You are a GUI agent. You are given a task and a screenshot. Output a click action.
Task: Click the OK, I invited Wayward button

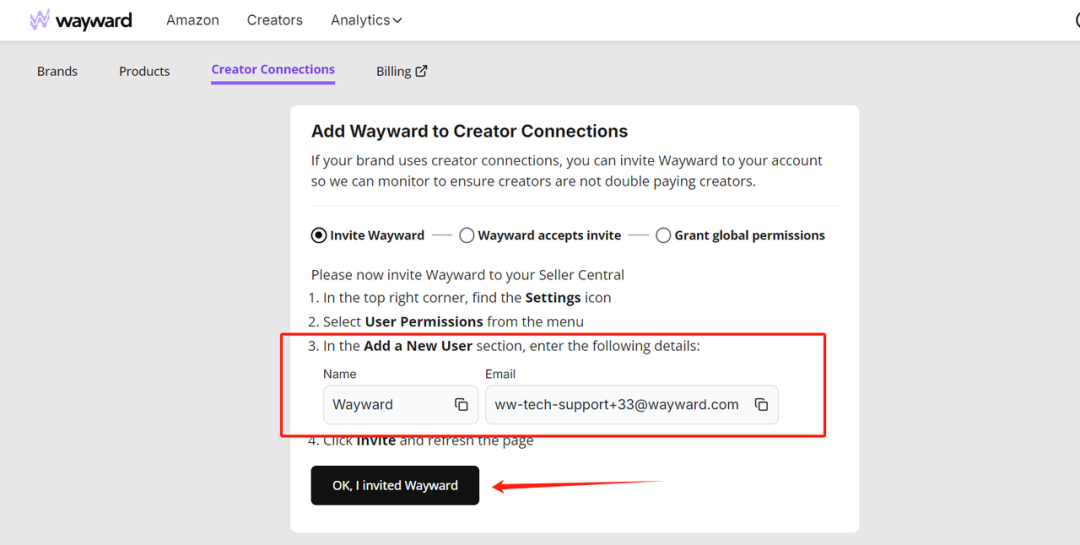click(x=395, y=485)
